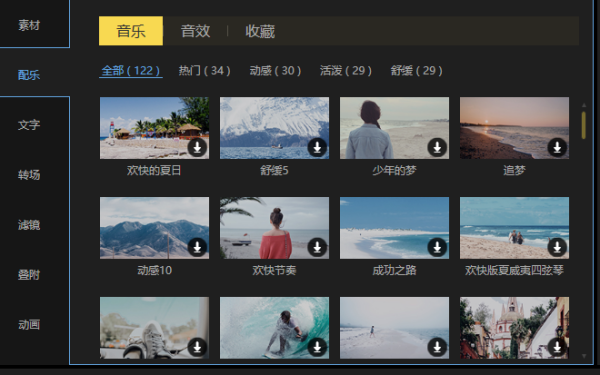This screenshot has width=600, height=375.
Task: Download the foggy beach thumbnail track
Action: click(437, 347)
